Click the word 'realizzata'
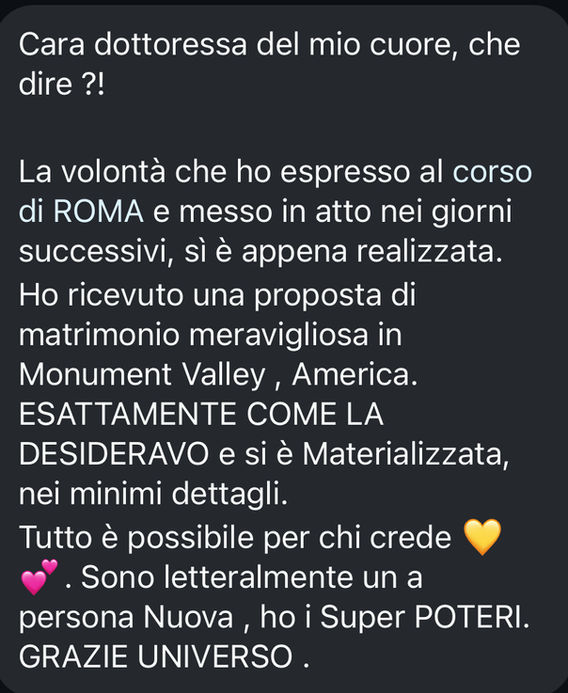Image resolution: width=568 pixels, height=693 pixels. tap(427, 251)
